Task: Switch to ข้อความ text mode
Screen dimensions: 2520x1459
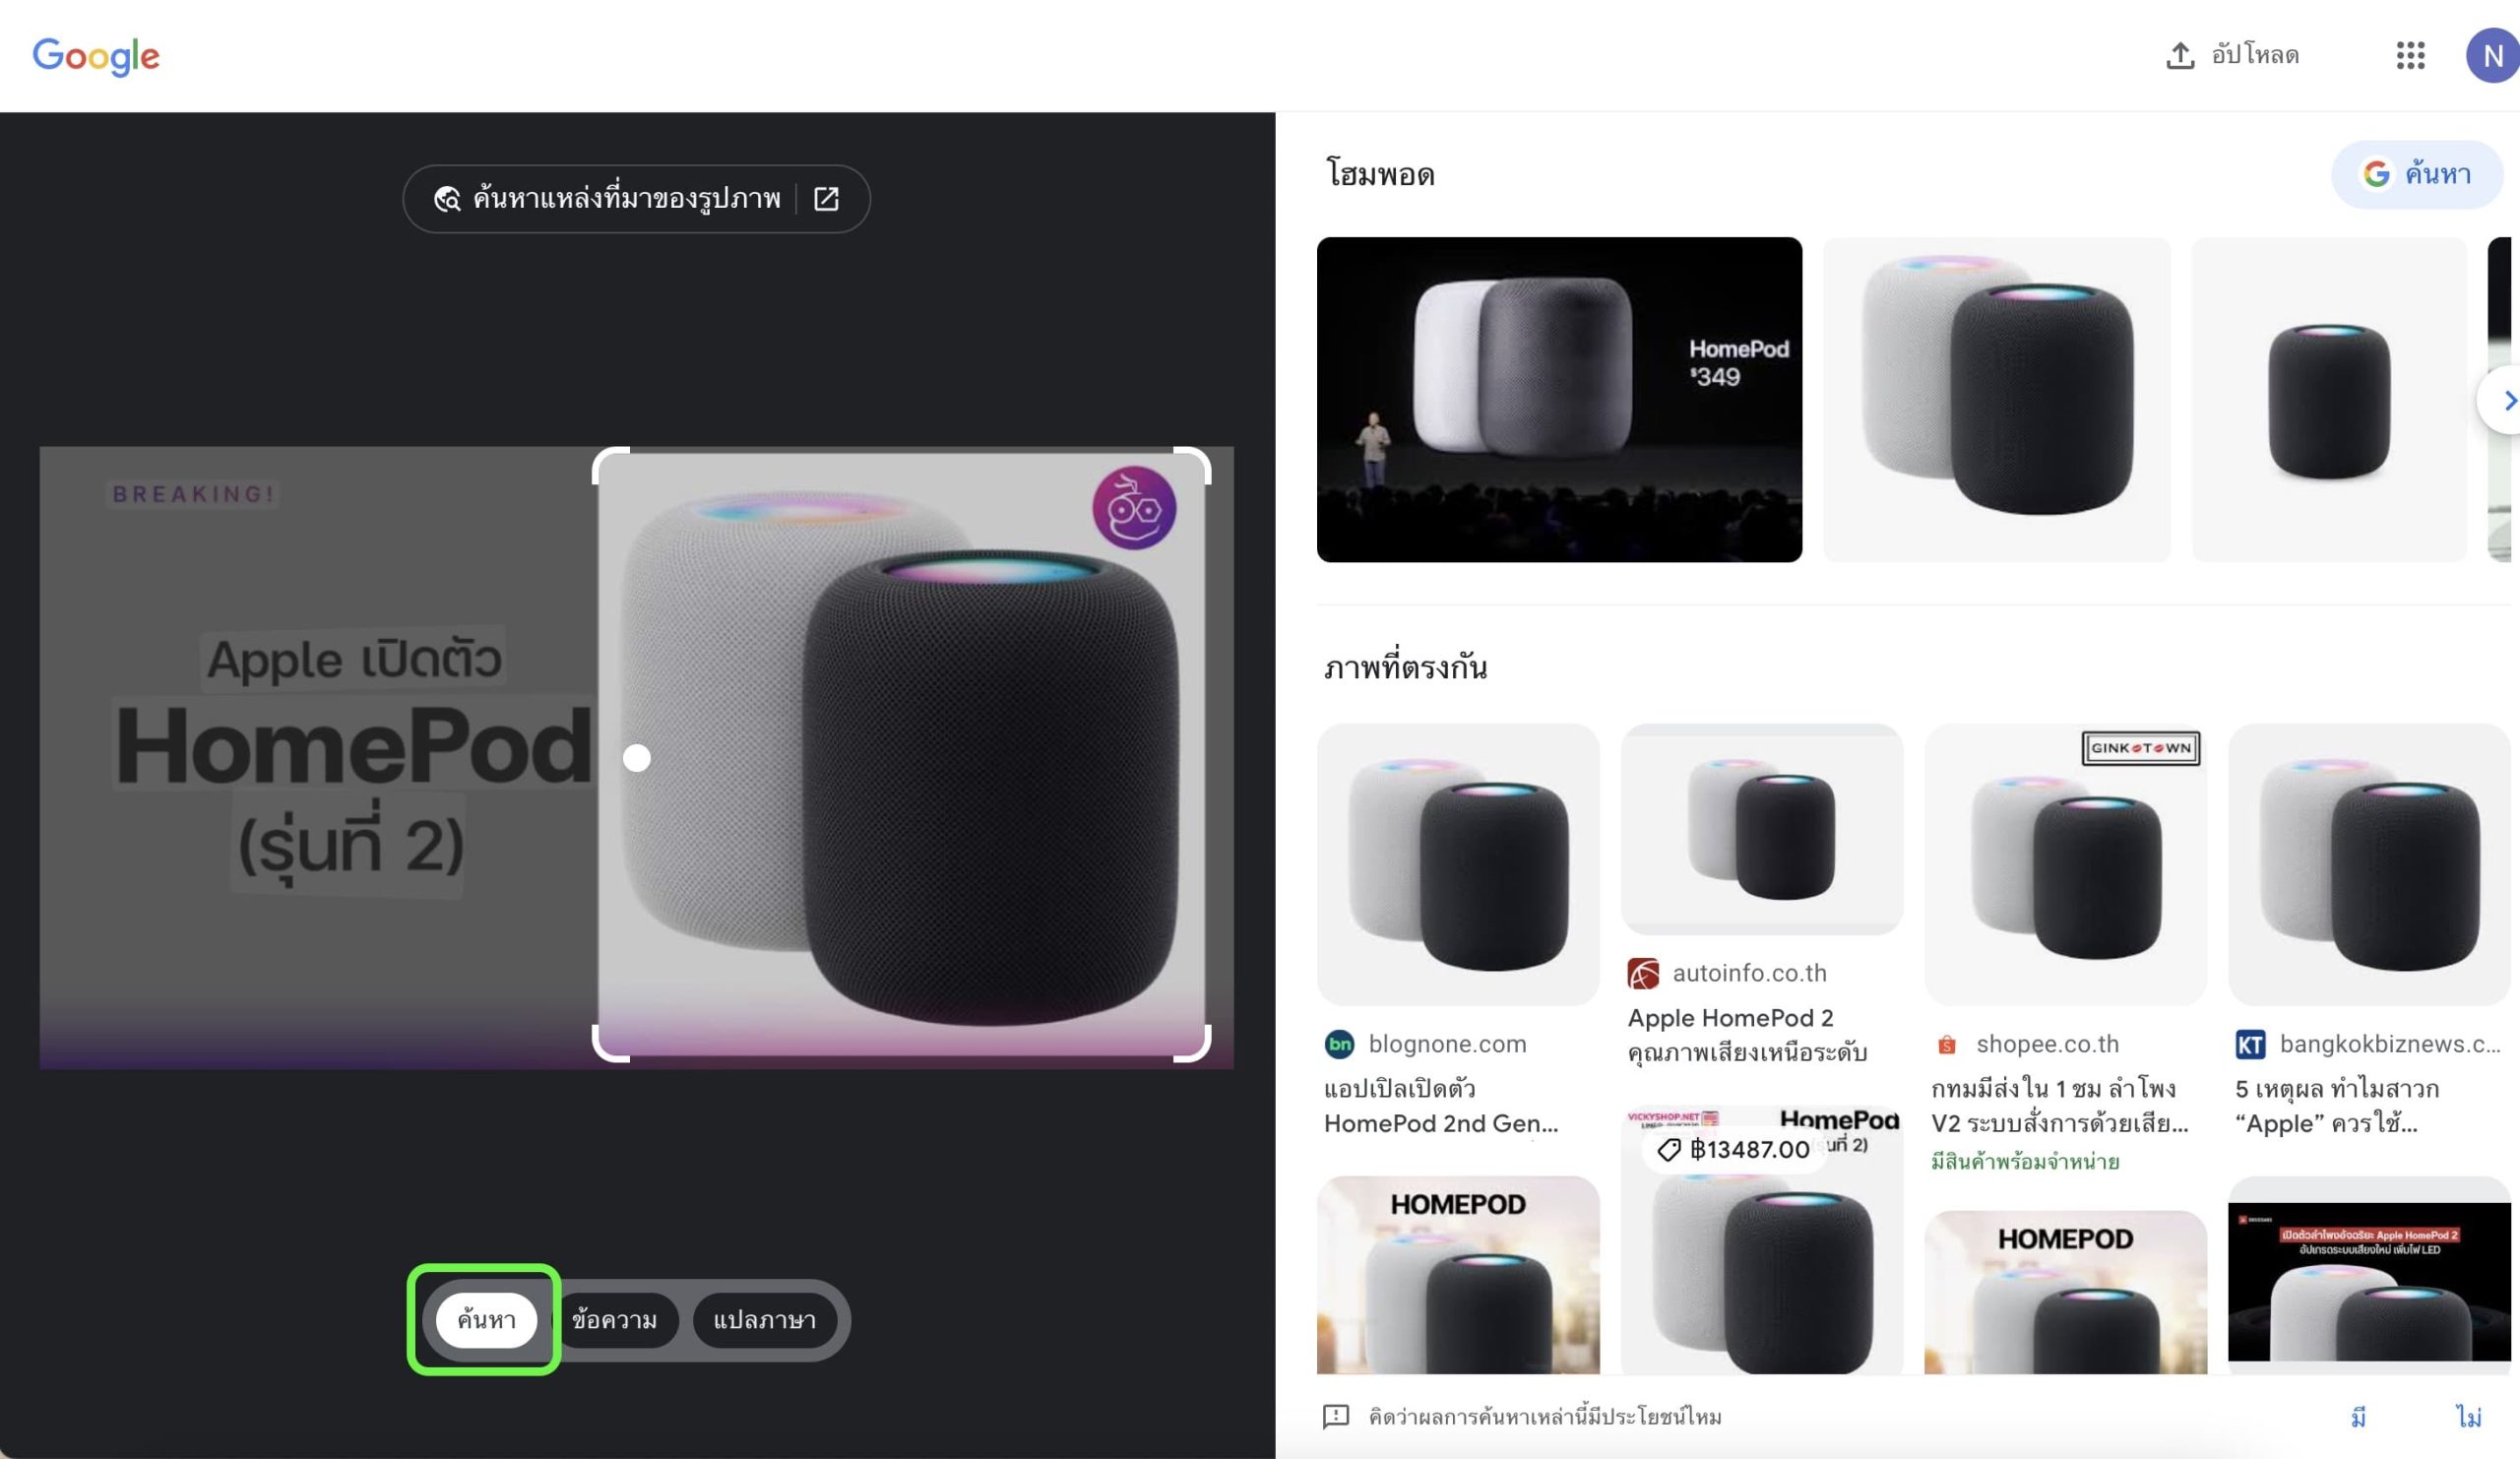Action: [614, 1320]
